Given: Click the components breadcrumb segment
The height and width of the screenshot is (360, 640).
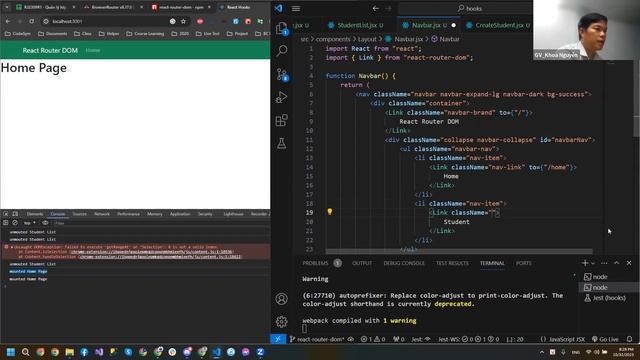Looking at the screenshot, I should coord(333,39).
